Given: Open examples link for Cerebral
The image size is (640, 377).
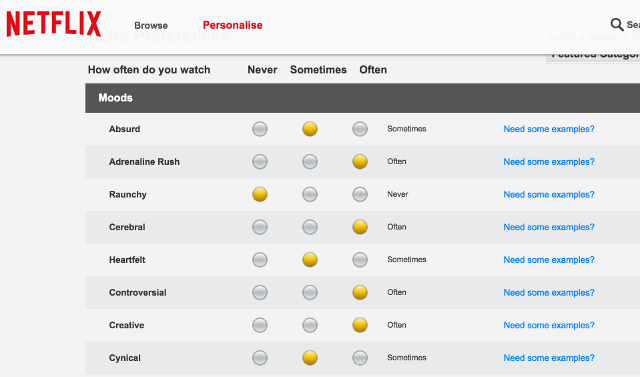Looking at the screenshot, I should click(549, 227).
